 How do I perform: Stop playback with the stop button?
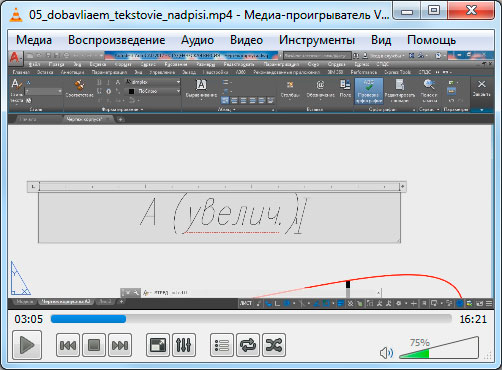click(94, 345)
